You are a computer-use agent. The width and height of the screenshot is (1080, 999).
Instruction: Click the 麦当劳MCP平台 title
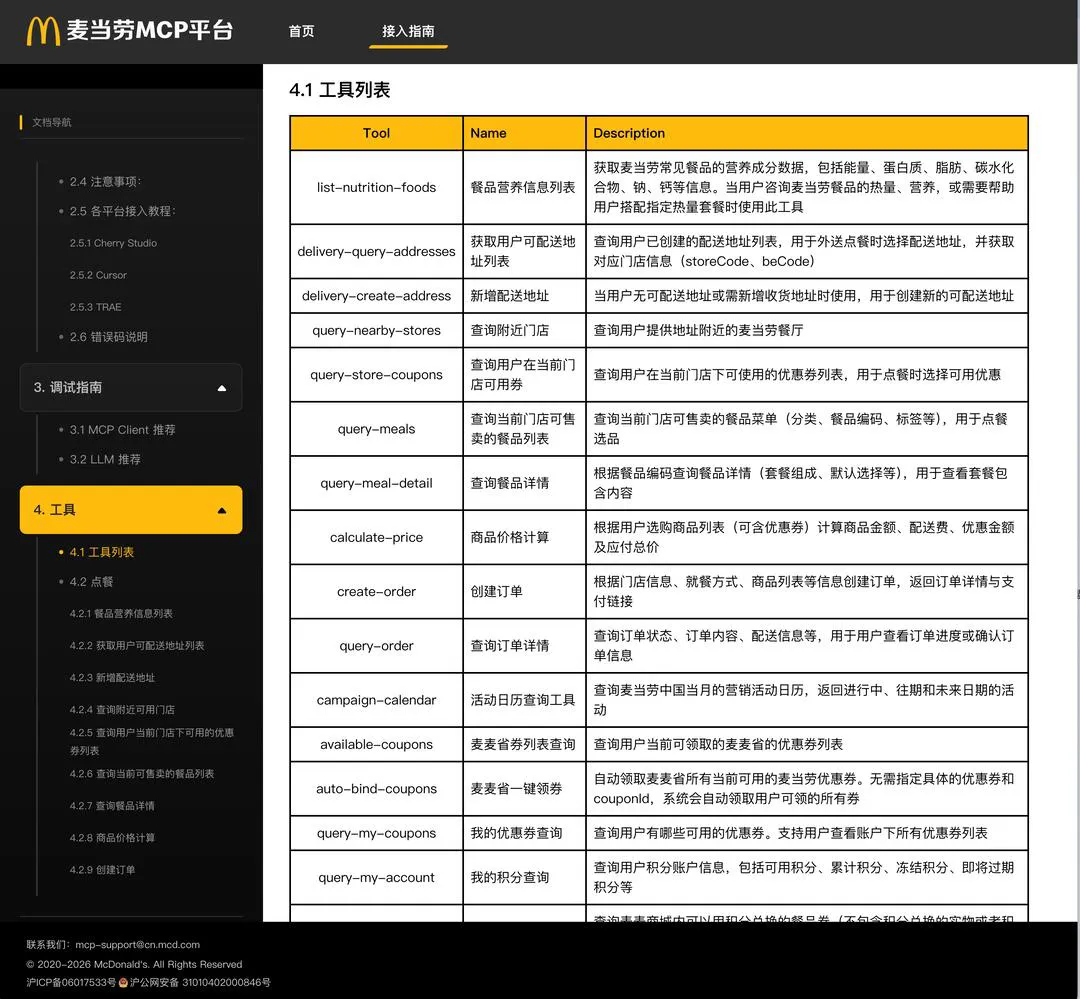click(x=149, y=30)
